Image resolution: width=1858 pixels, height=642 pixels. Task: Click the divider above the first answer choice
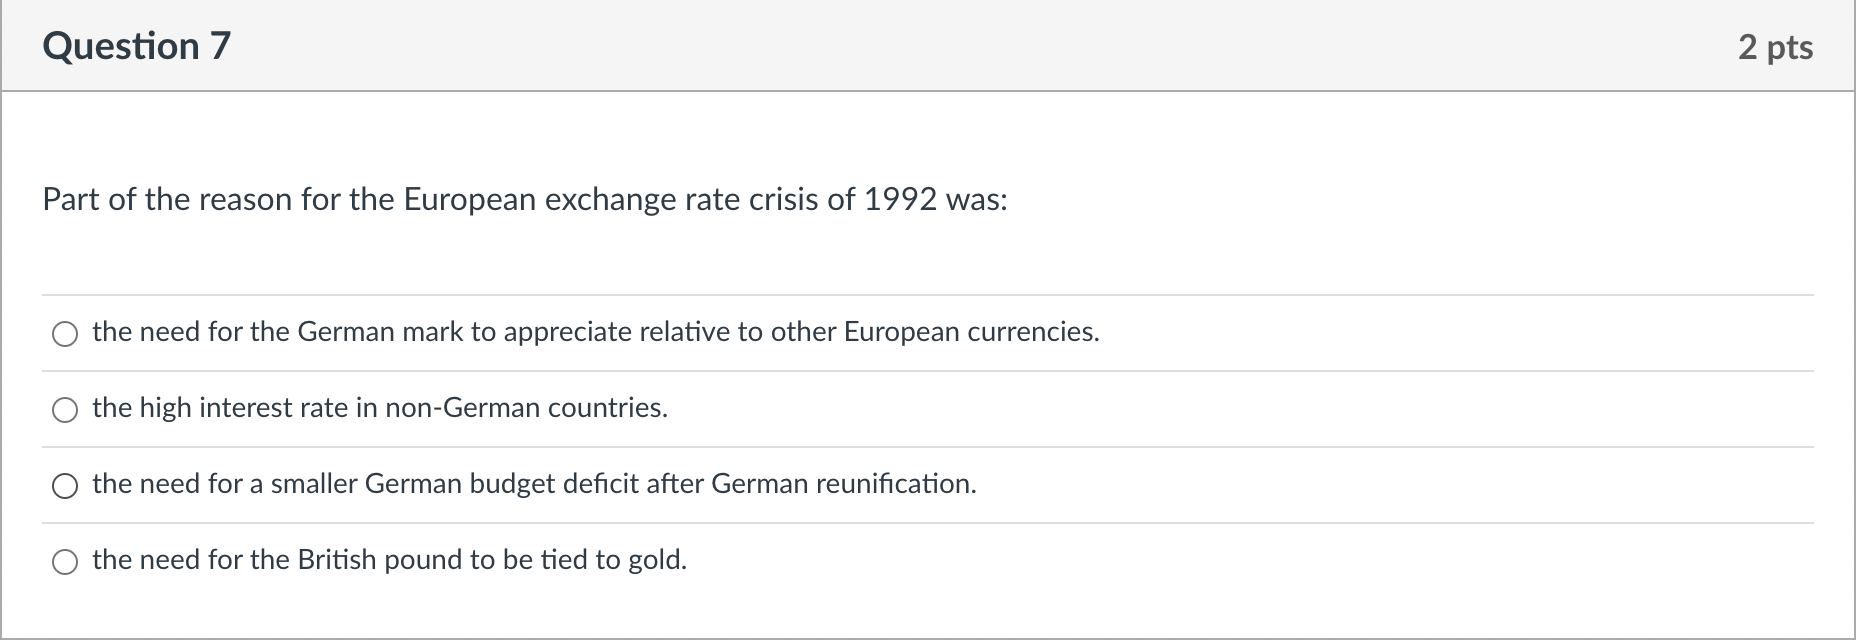[x=929, y=295]
